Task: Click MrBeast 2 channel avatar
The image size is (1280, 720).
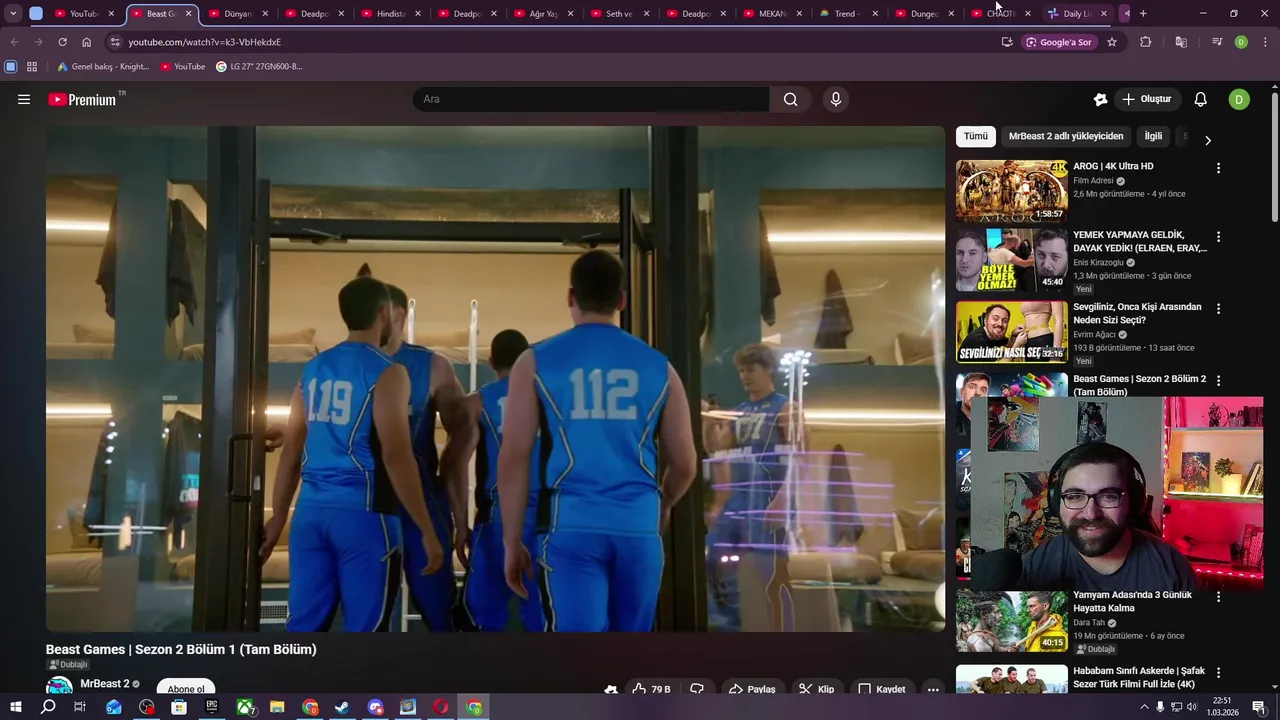Action: point(60,687)
